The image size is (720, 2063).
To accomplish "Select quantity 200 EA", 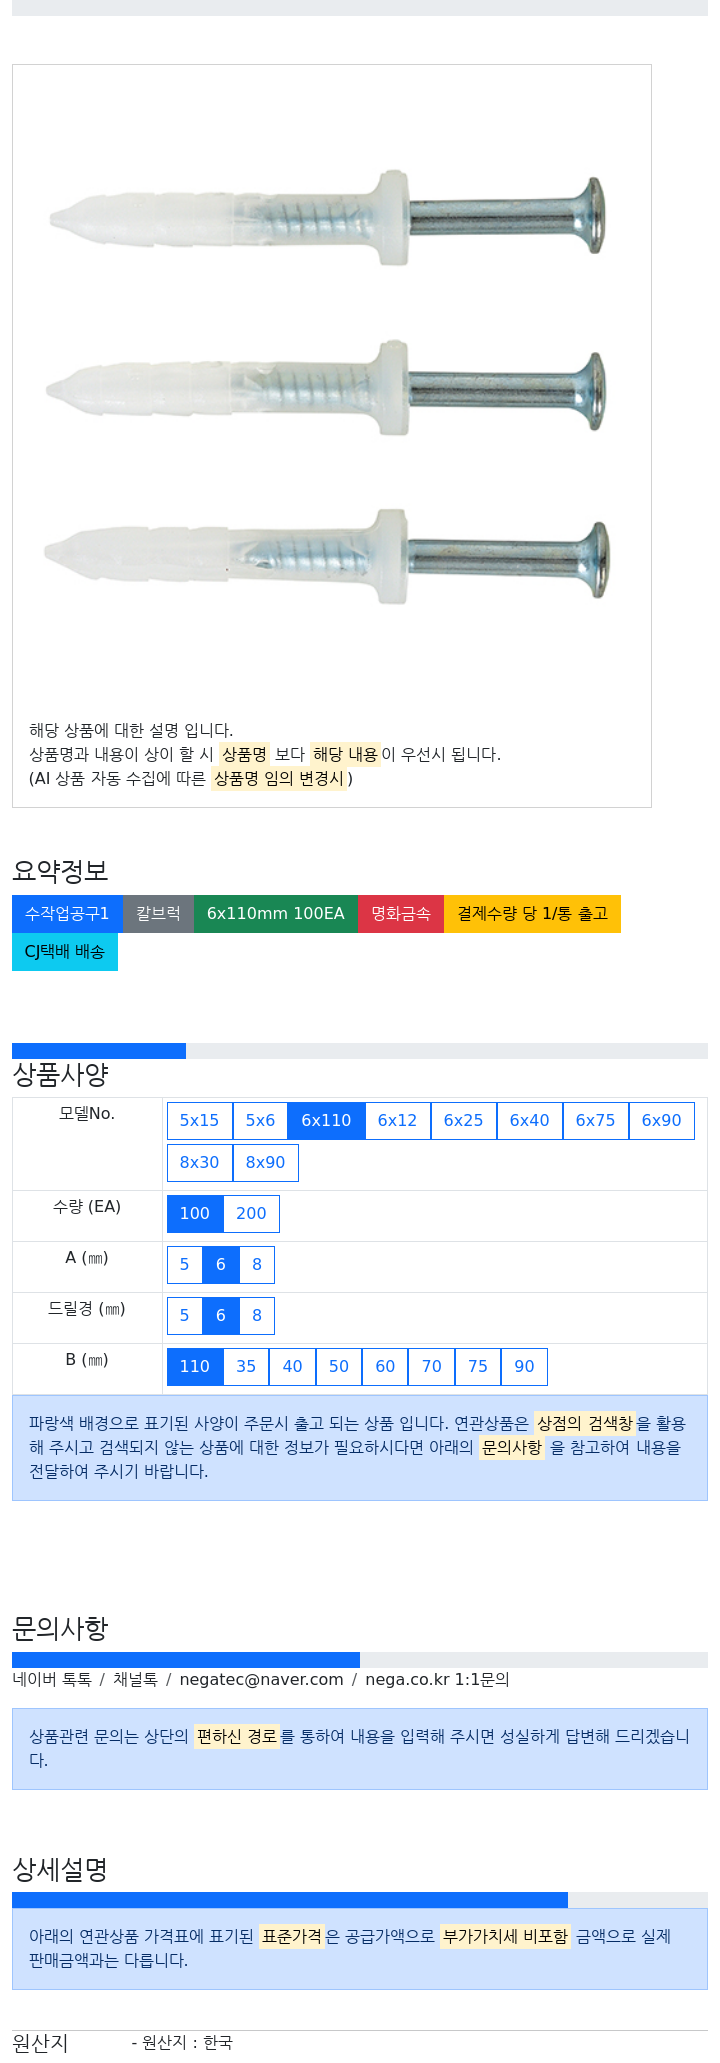I will click(x=251, y=1214).
